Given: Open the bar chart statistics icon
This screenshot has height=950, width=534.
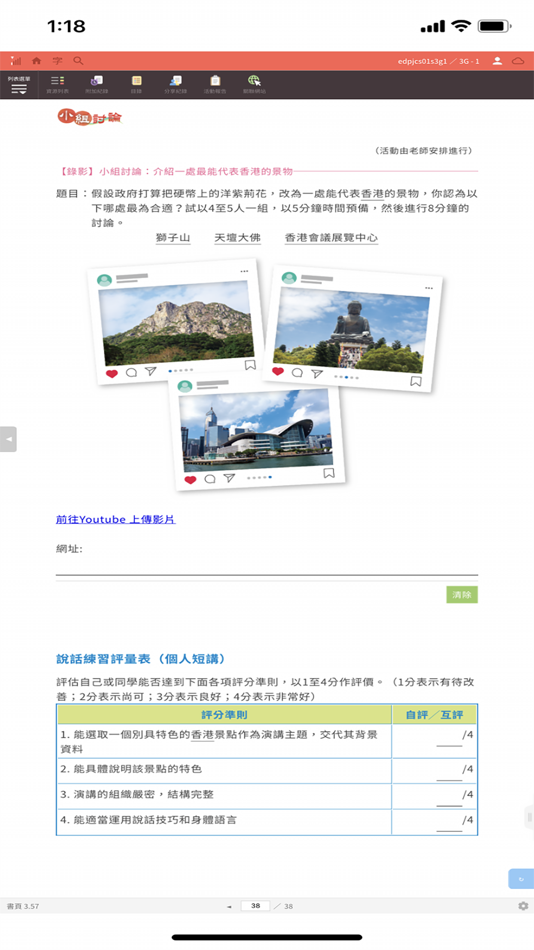Looking at the screenshot, I should pyautogui.click(x=16, y=61).
